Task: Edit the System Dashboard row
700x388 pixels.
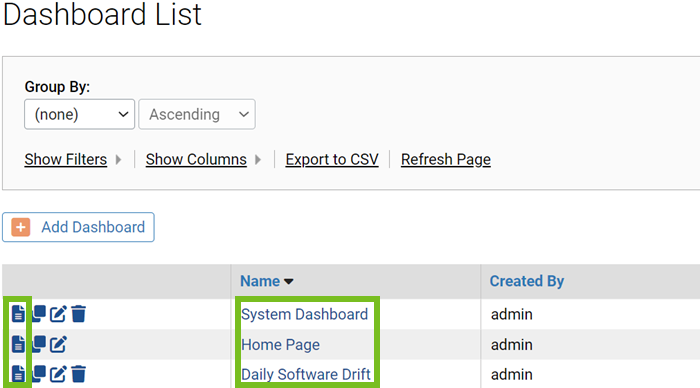Action: pos(58,314)
